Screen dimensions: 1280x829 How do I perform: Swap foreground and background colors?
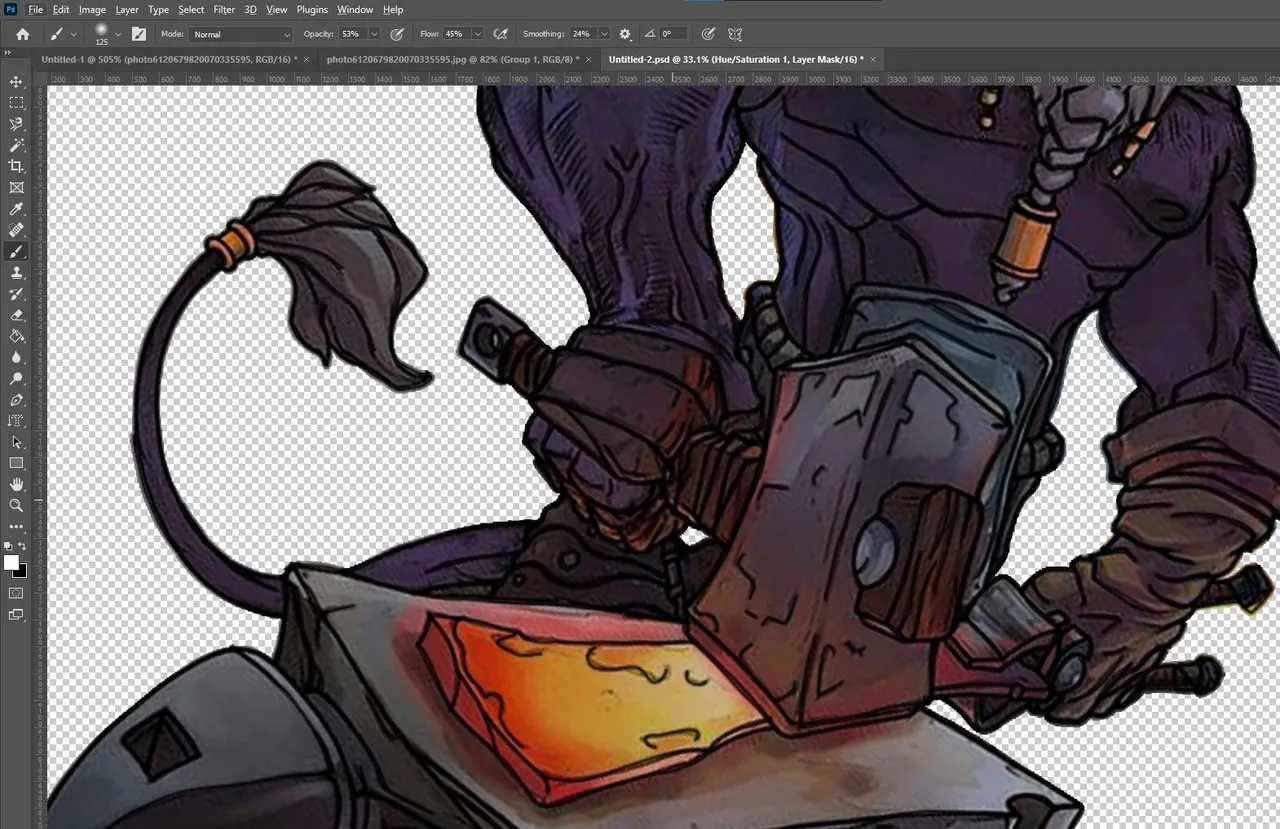[22, 546]
